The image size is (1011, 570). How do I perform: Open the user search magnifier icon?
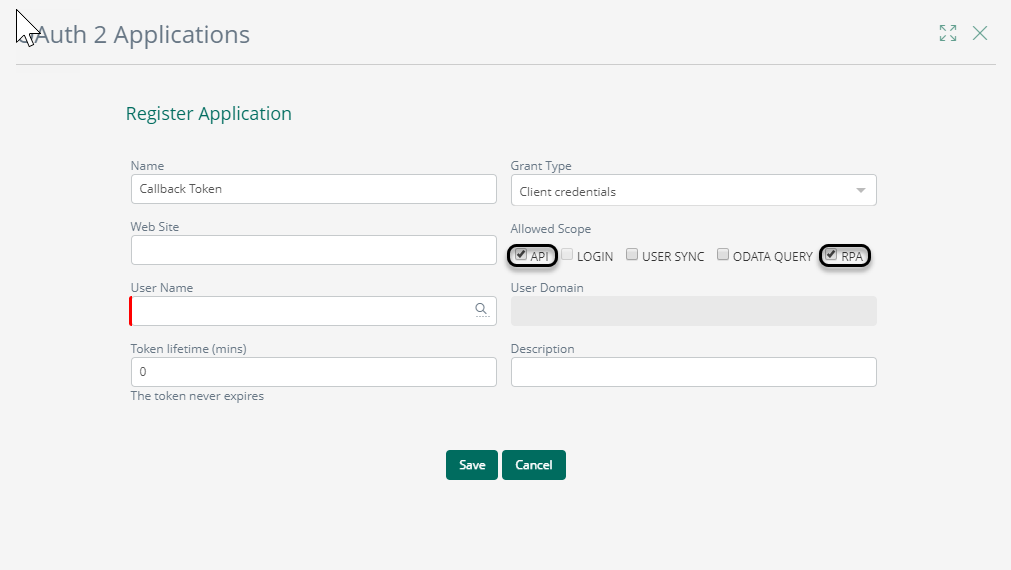481,310
